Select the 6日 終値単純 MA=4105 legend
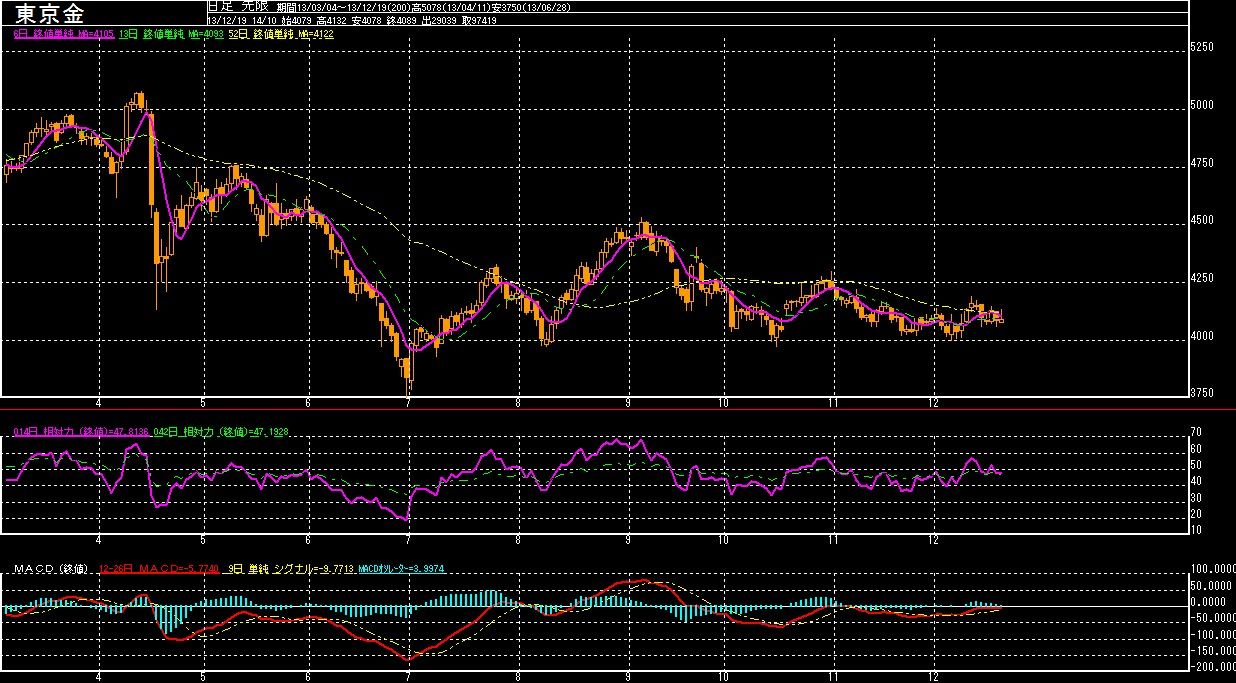 63,34
